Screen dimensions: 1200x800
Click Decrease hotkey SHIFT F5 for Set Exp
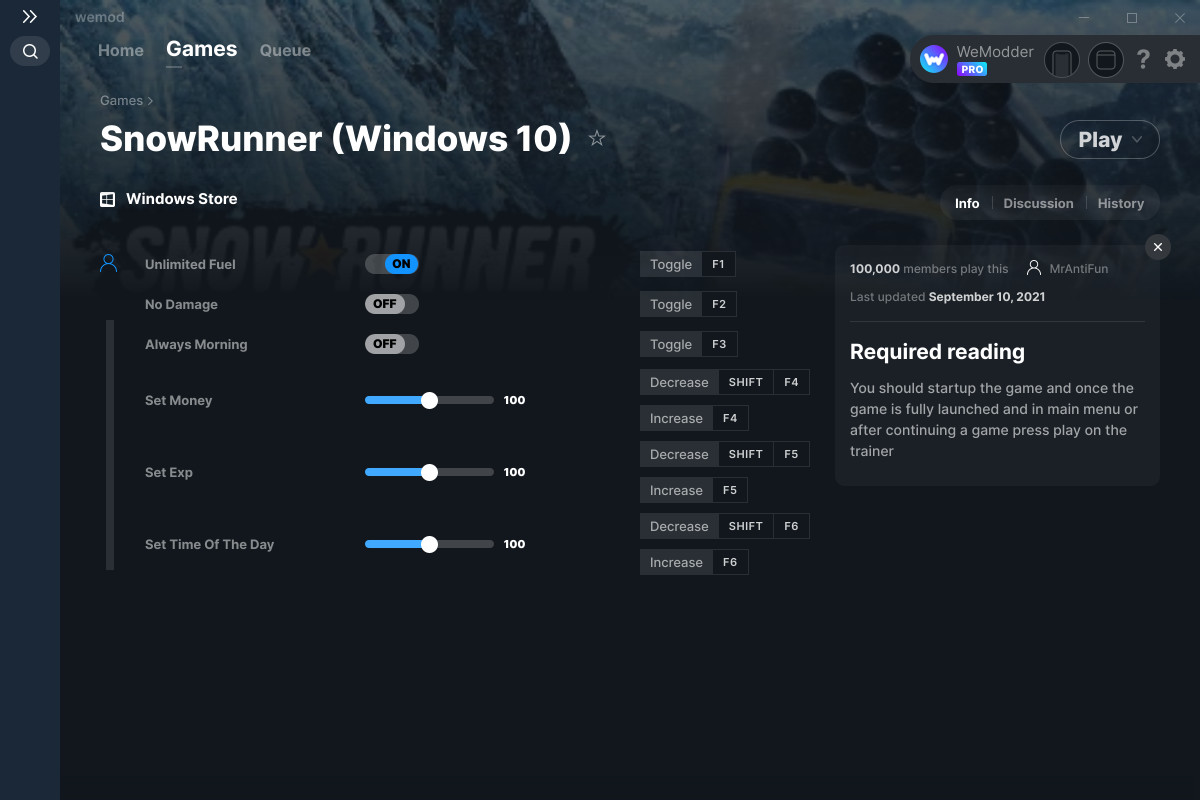(x=725, y=454)
